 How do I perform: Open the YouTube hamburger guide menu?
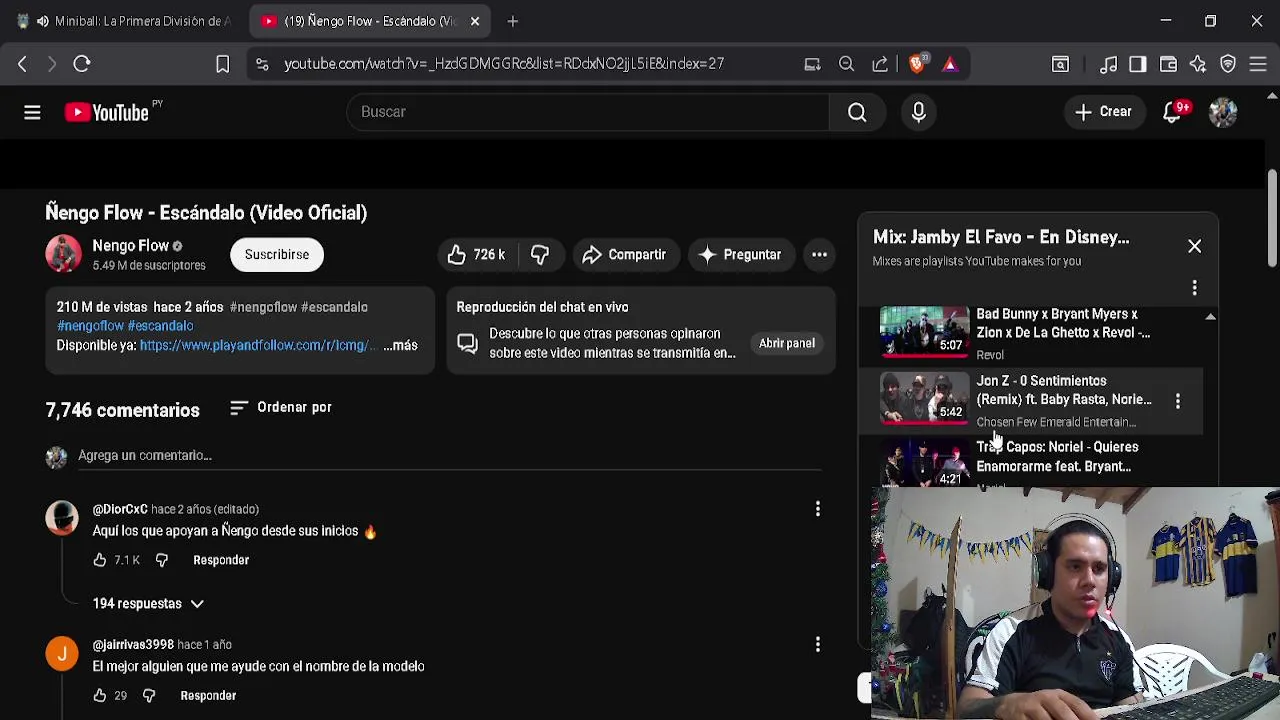click(x=32, y=112)
